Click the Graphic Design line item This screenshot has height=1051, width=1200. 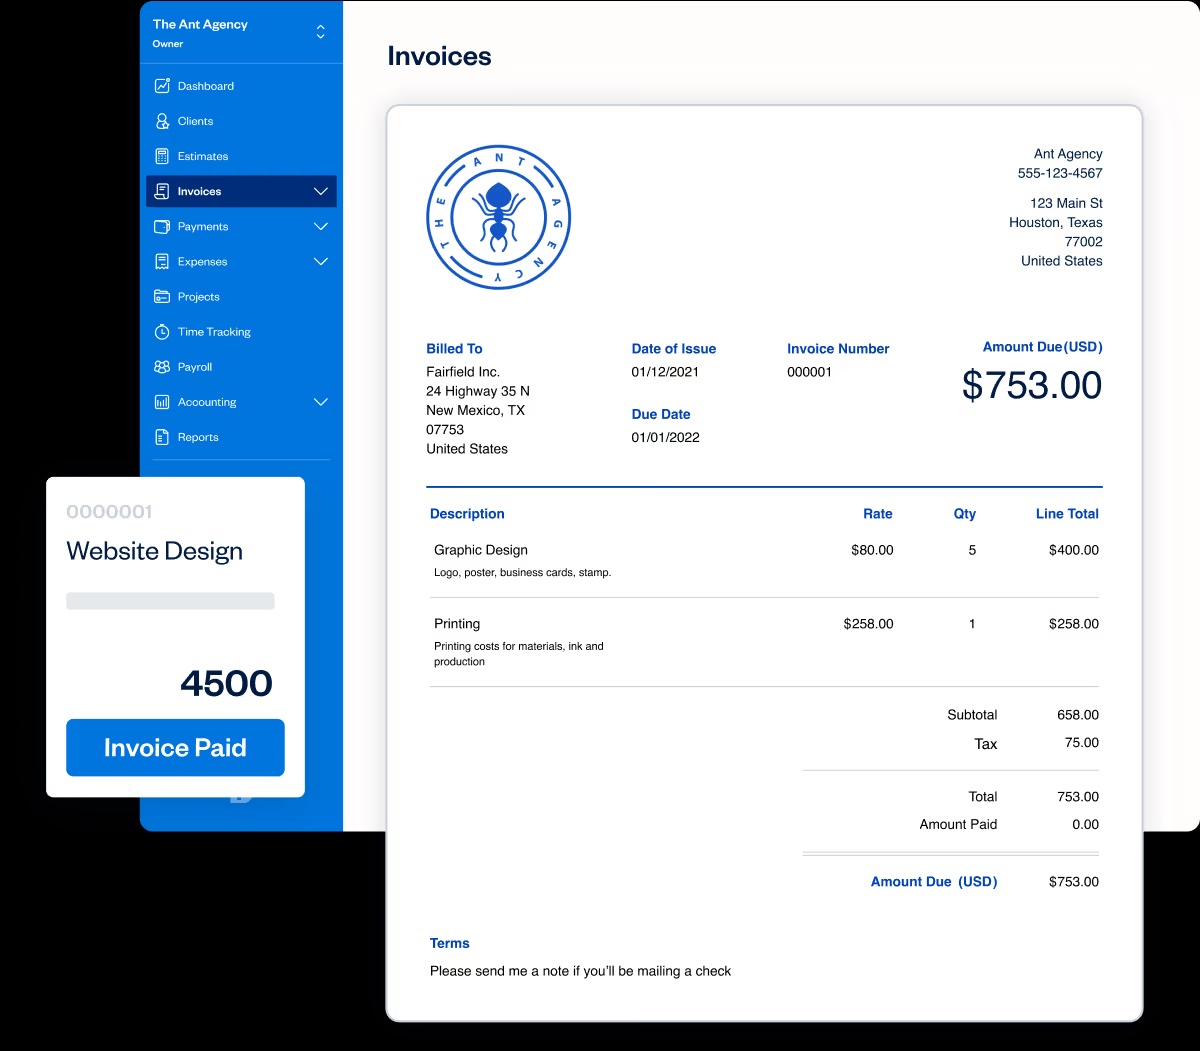480,550
